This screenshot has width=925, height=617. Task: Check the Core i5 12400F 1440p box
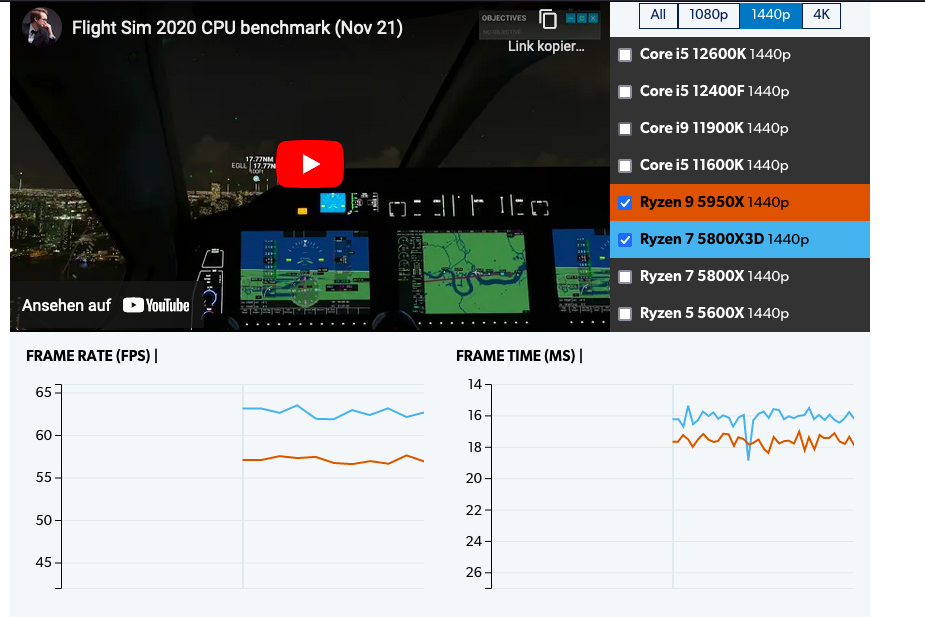[x=625, y=92]
